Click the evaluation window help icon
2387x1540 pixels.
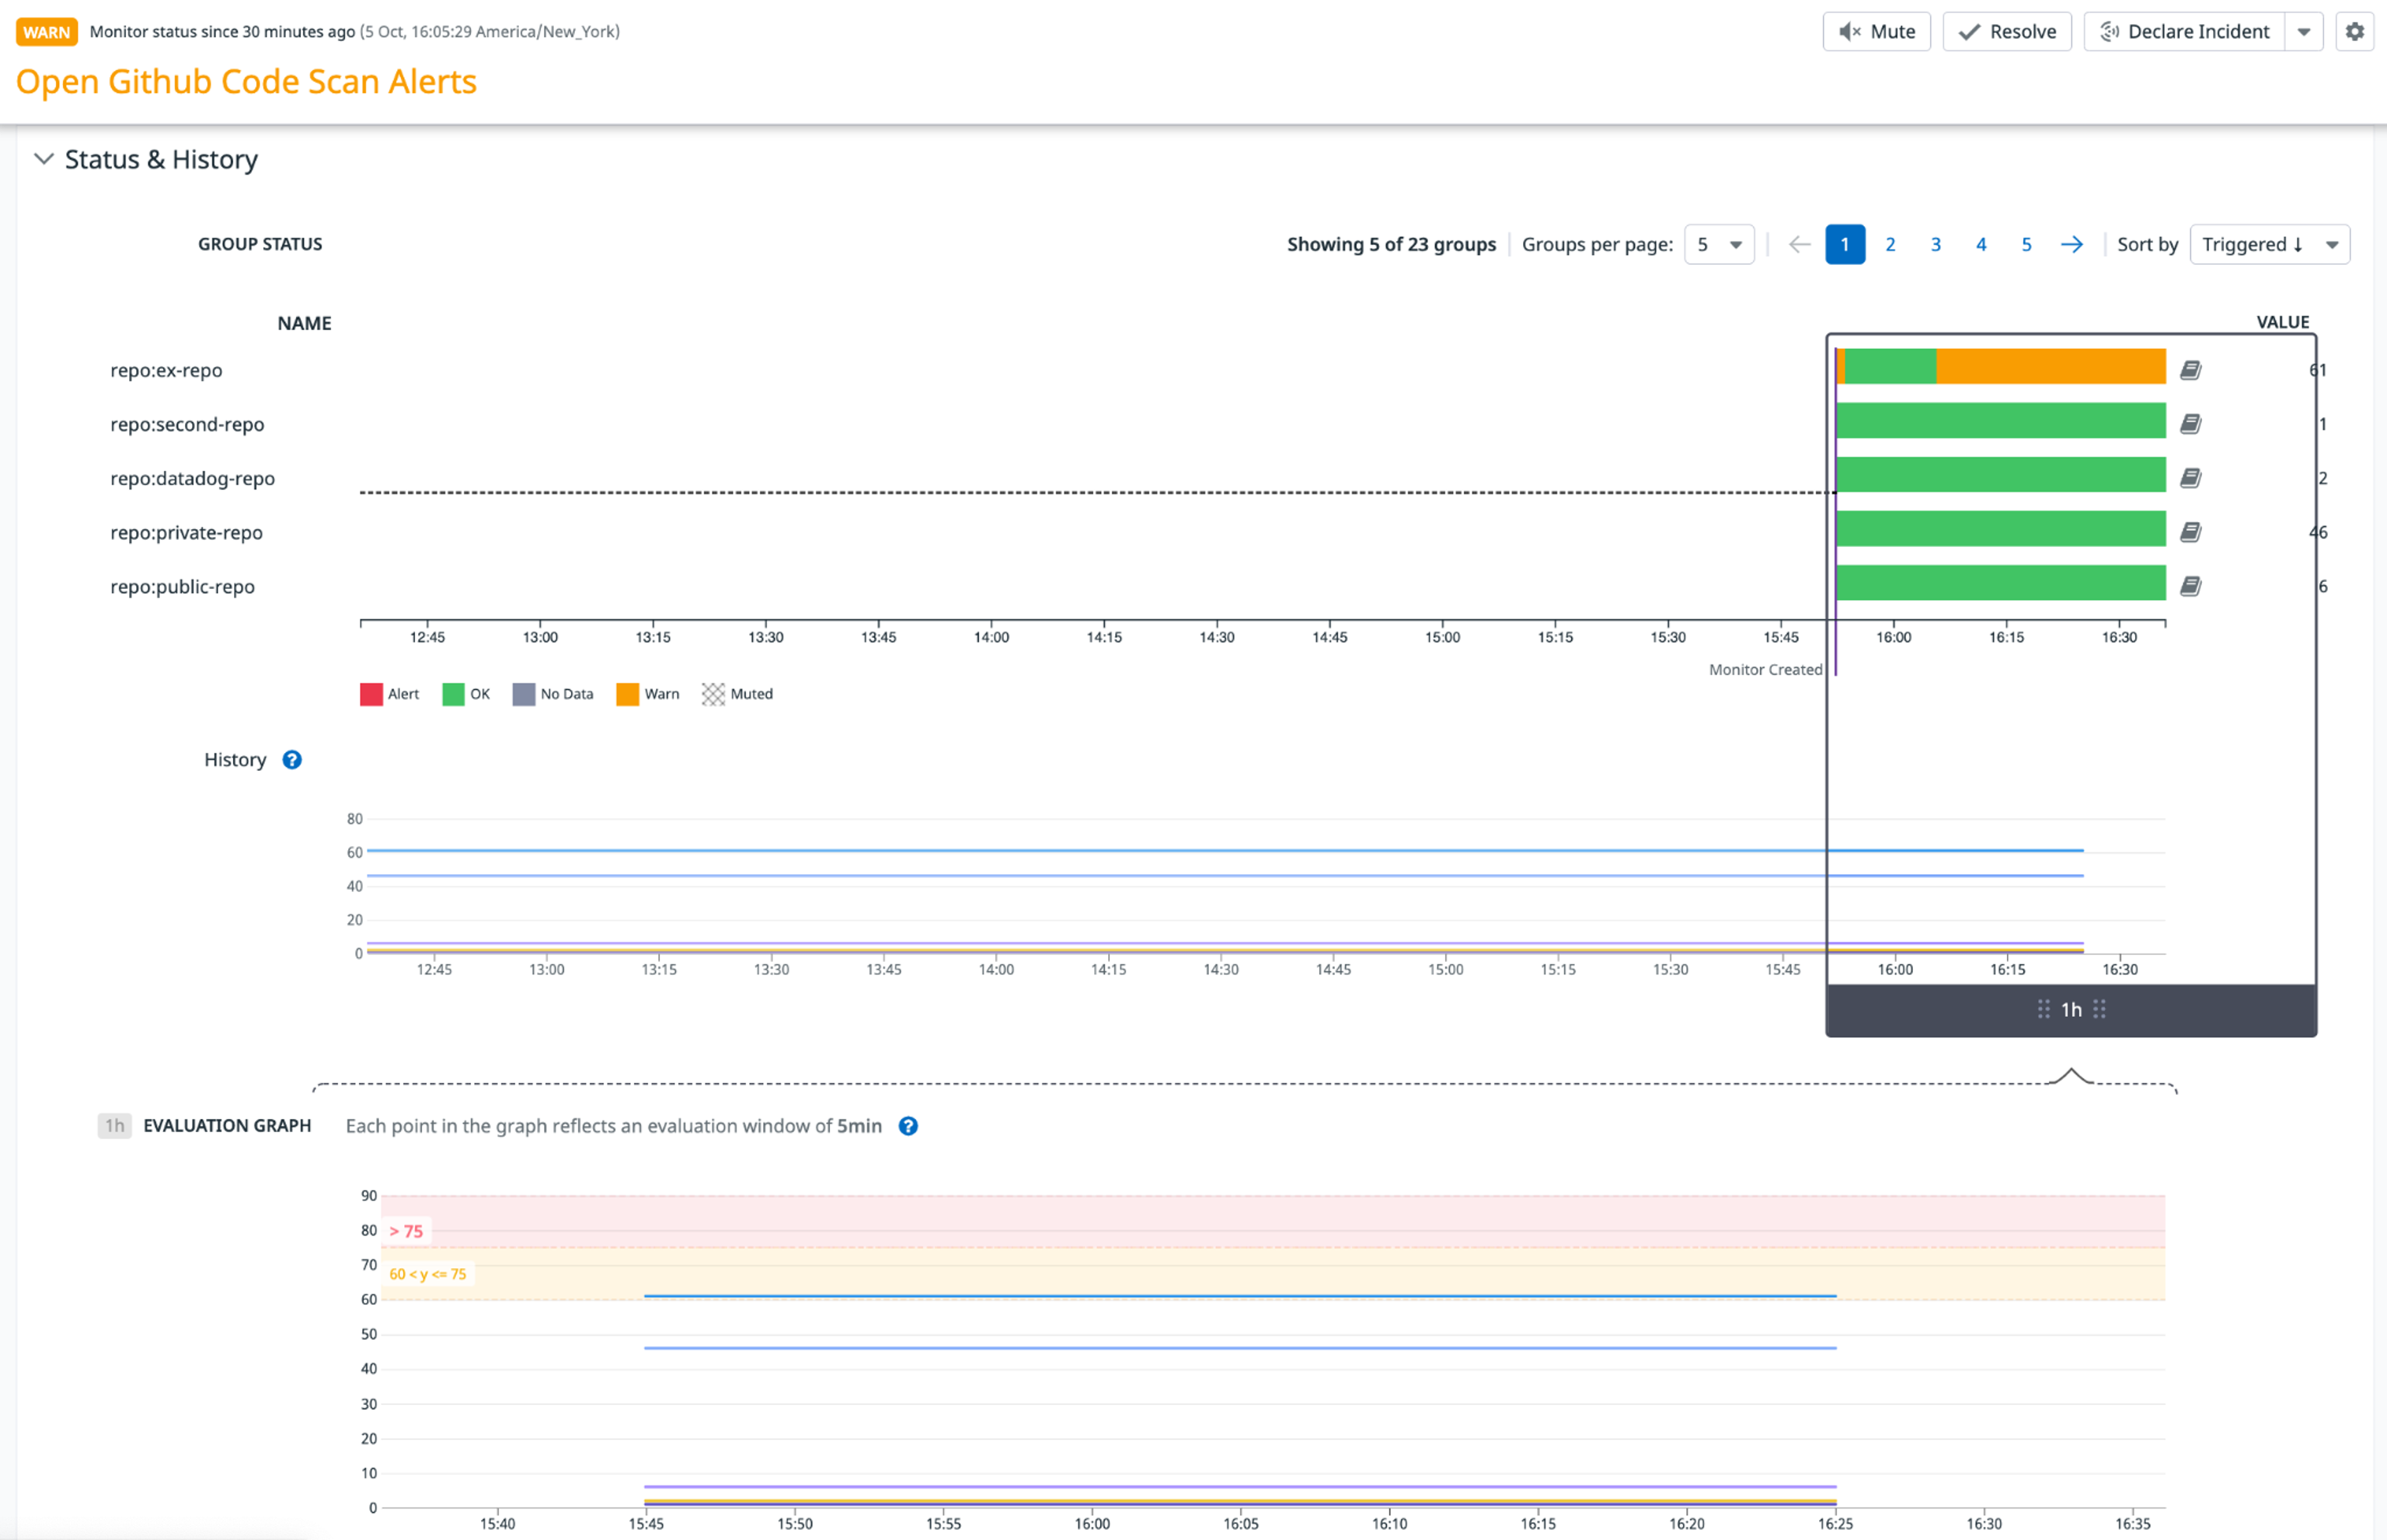click(x=909, y=1126)
